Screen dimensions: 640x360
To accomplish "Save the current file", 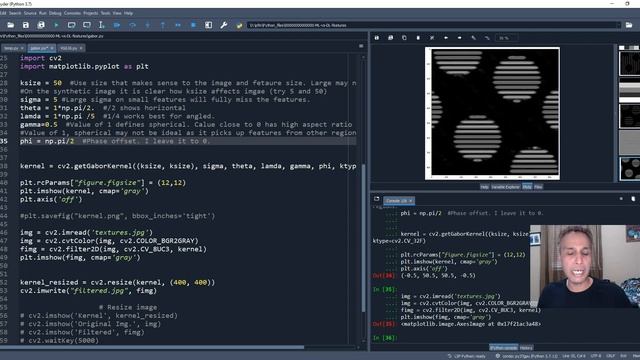I will (26, 25).
